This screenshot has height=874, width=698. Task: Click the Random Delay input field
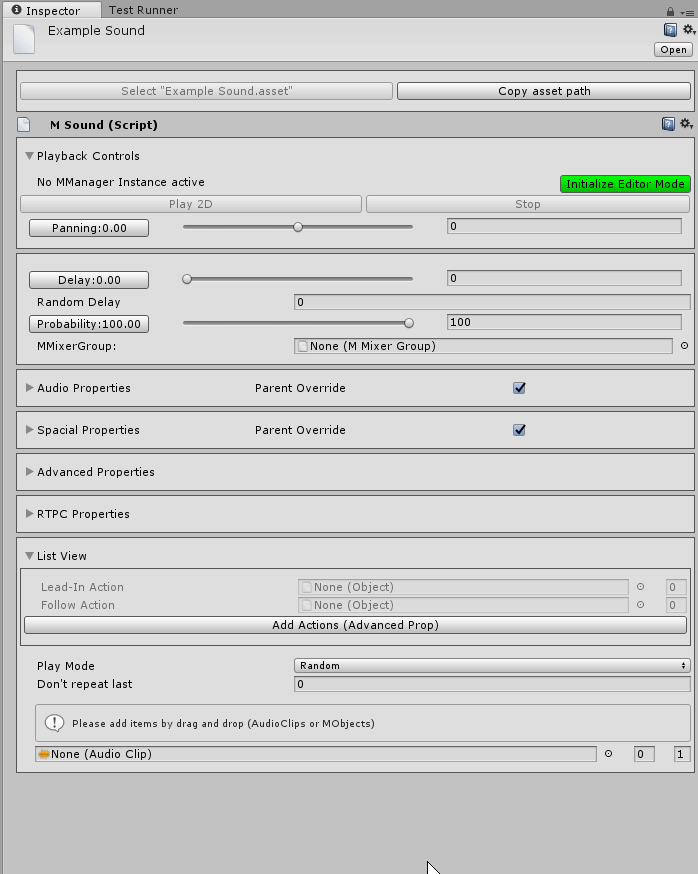tap(492, 302)
